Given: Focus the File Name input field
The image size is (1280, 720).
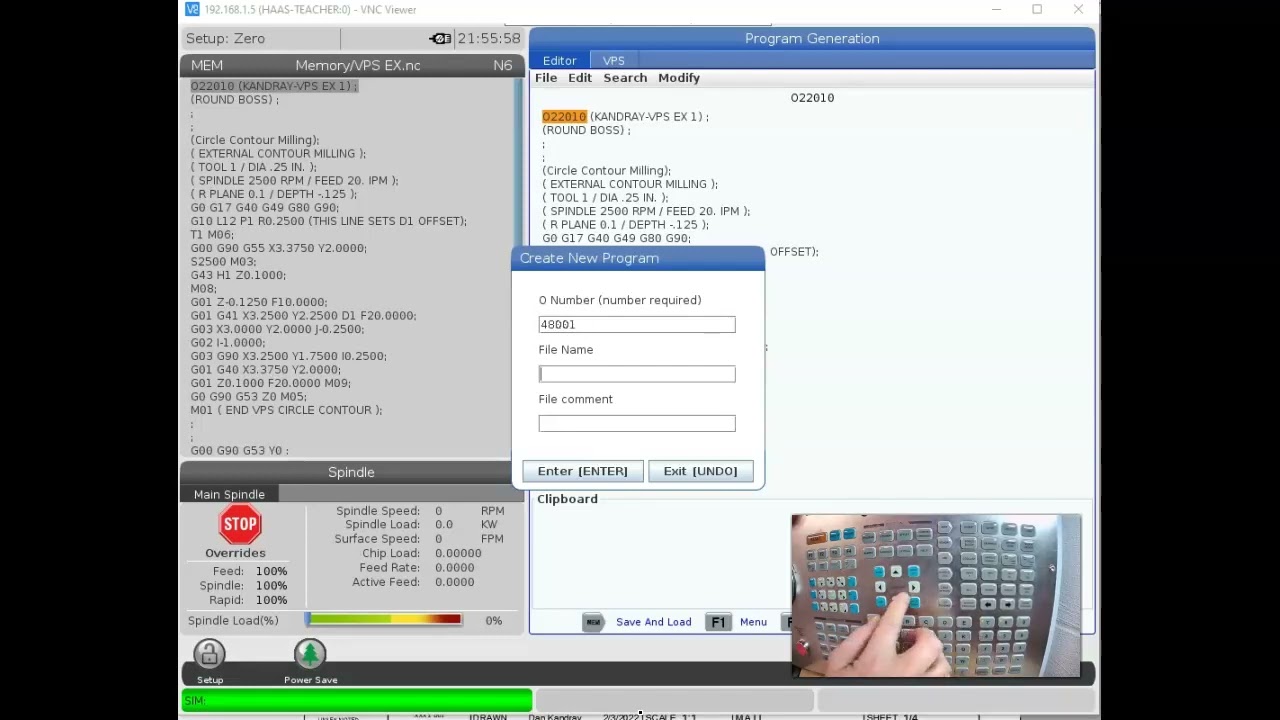Looking at the screenshot, I should click(637, 374).
